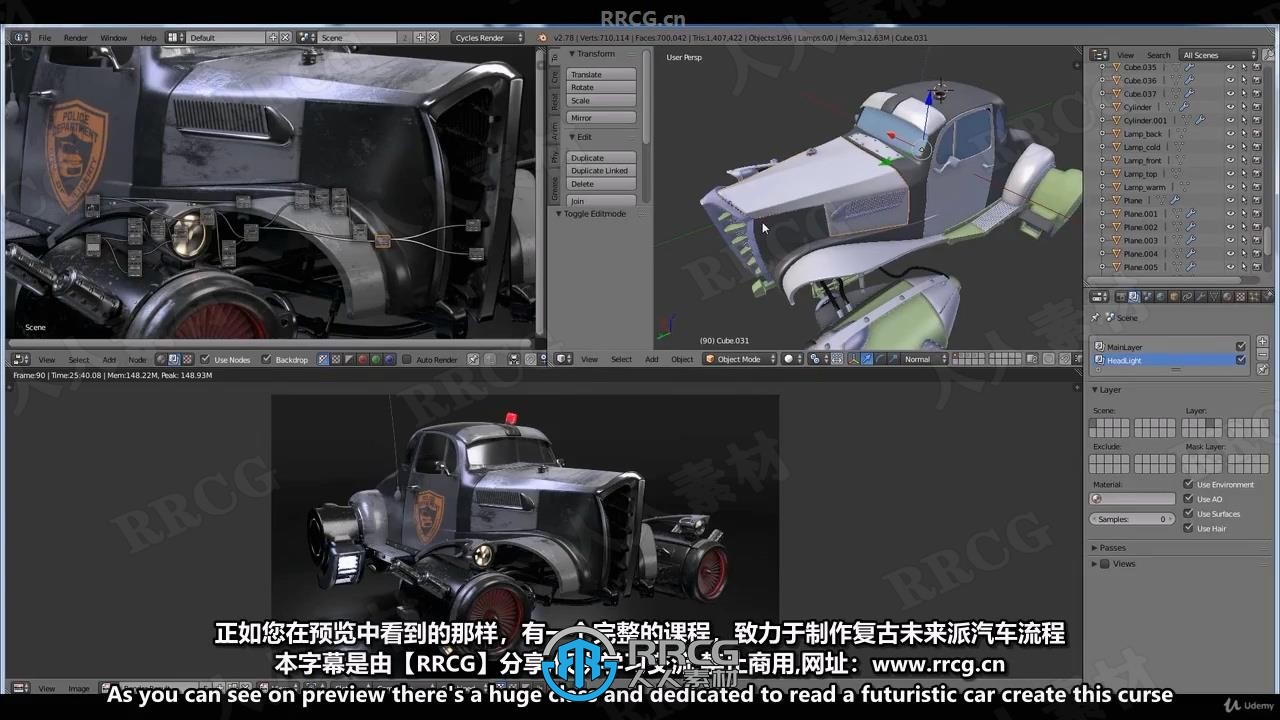Toggle Backdrop checkbox
This screenshot has width=1280, height=720.
pyautogui.click(x=266, y=359)
